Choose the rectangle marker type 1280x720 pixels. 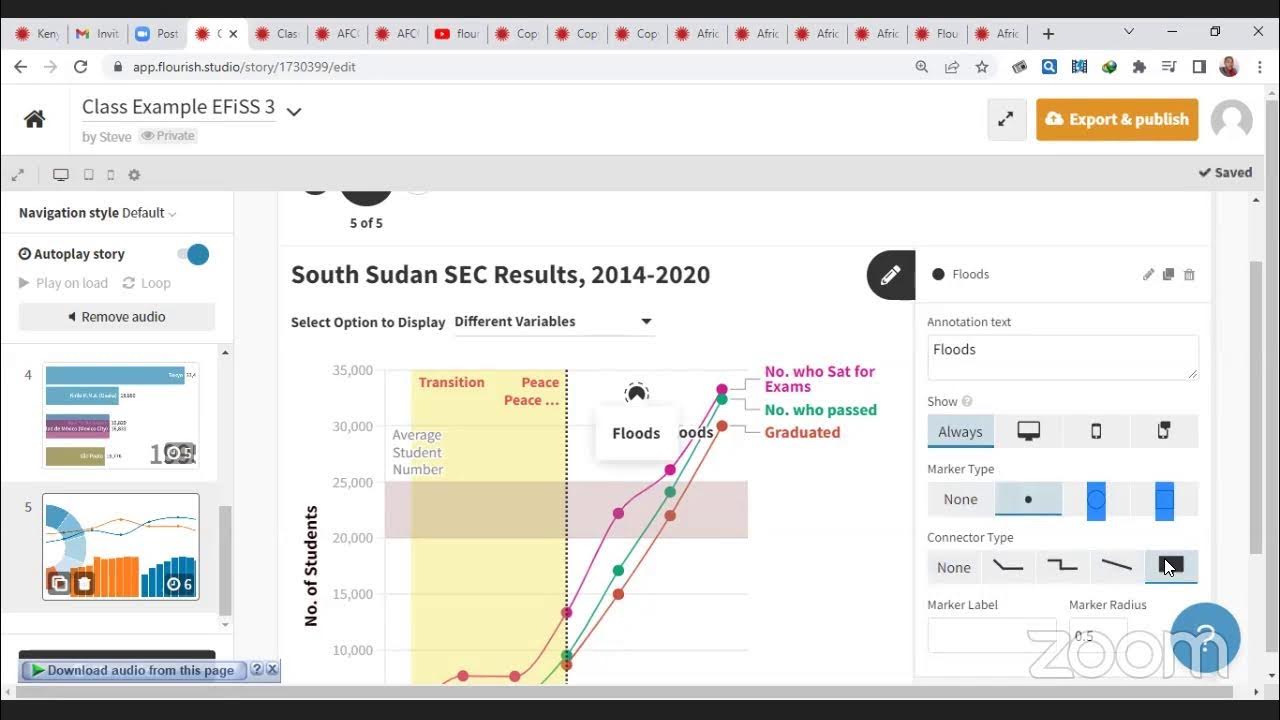(1164, 499)
